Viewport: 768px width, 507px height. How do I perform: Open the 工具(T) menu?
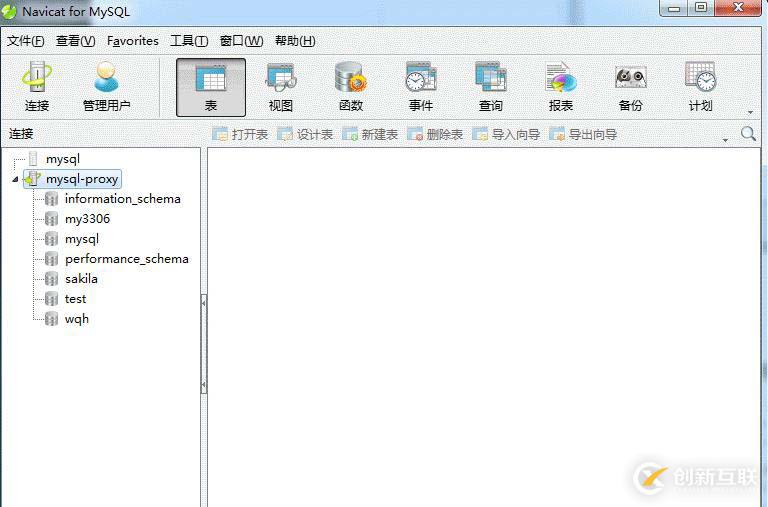(189, 41)
